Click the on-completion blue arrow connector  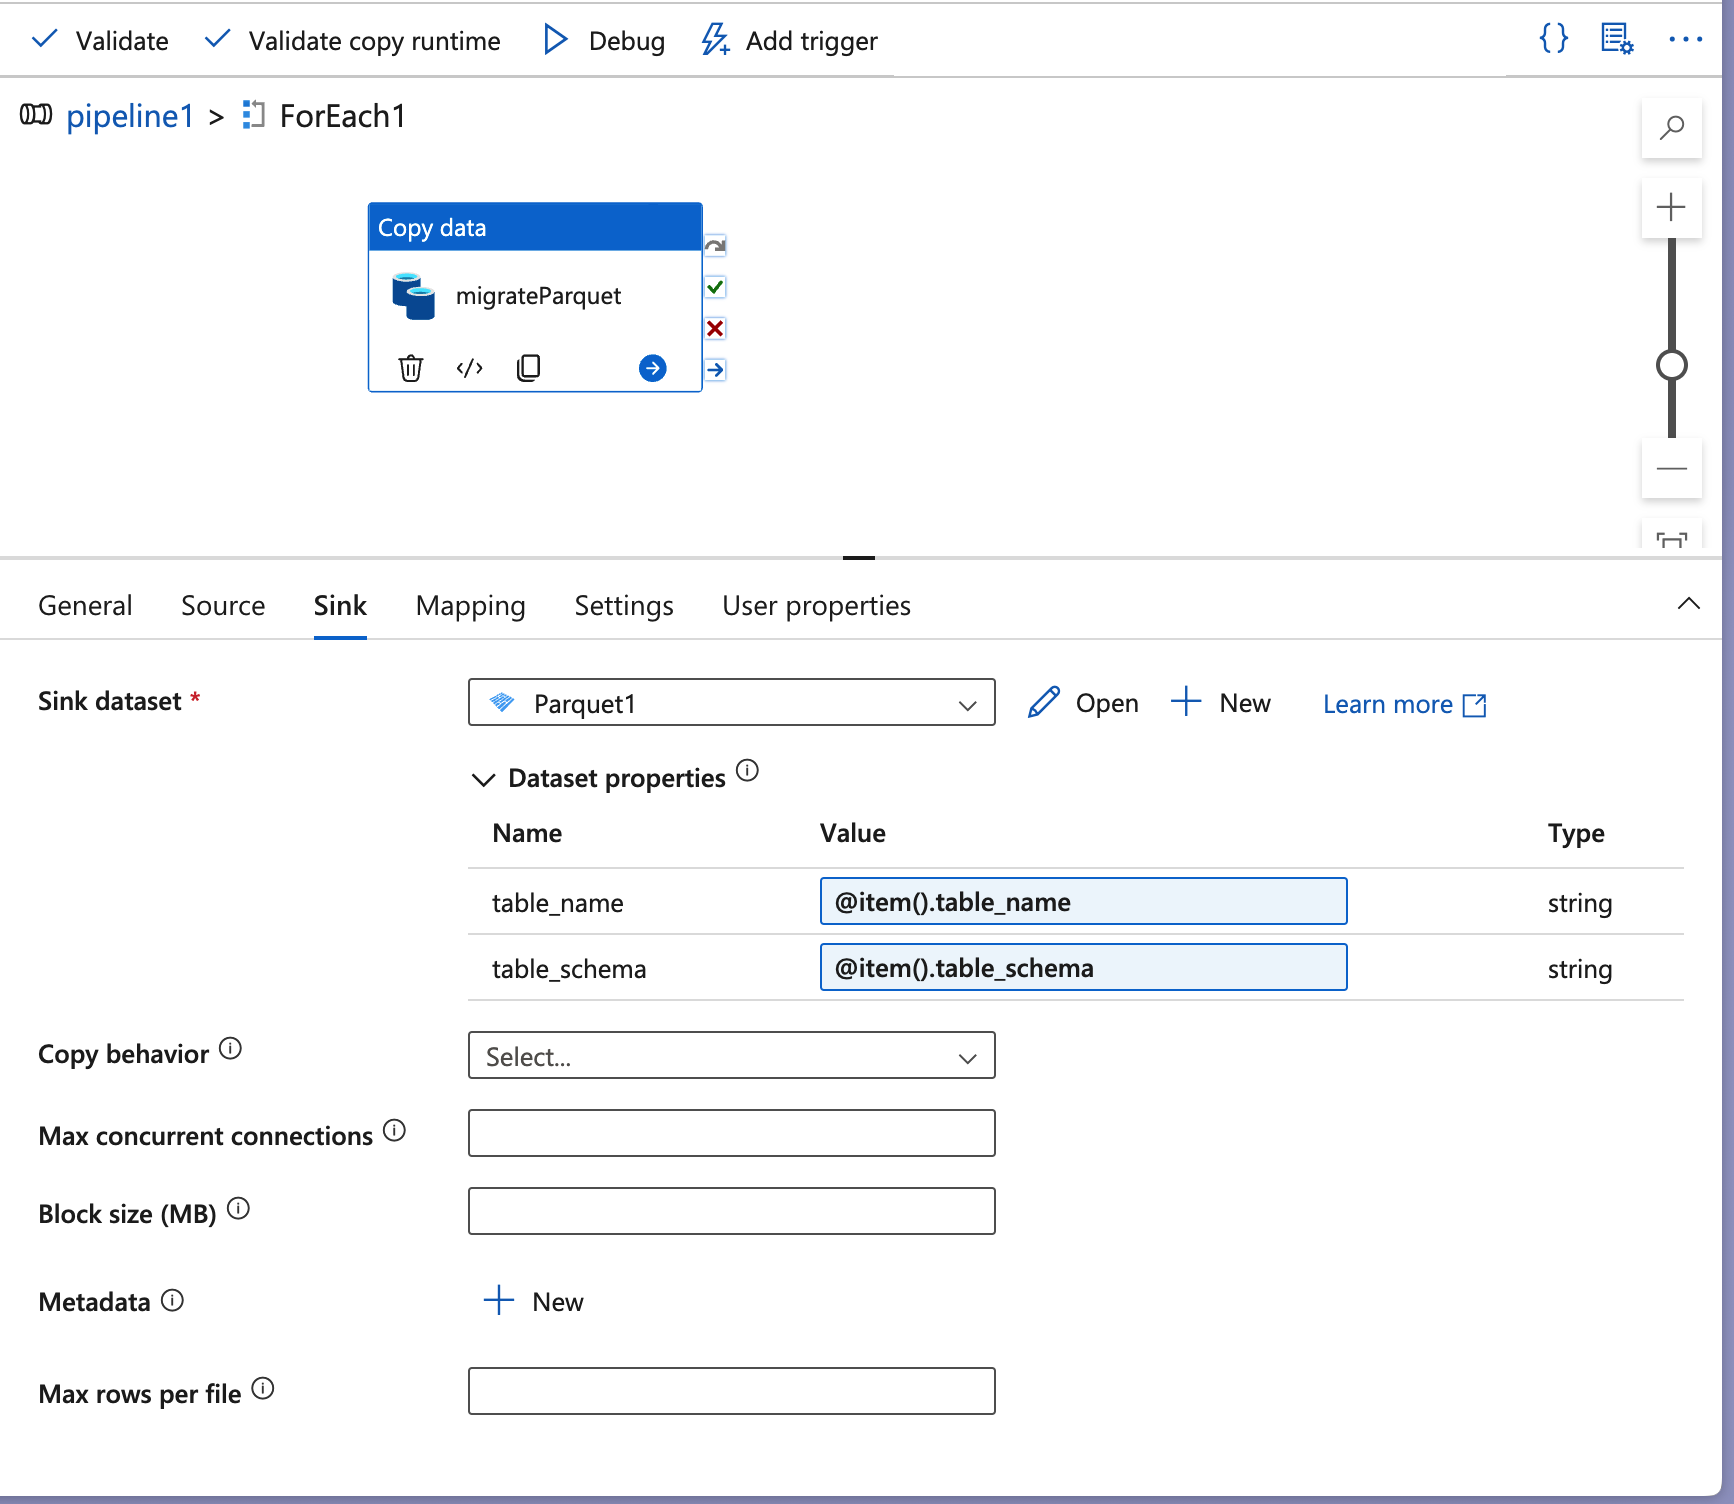click(715, 369)
